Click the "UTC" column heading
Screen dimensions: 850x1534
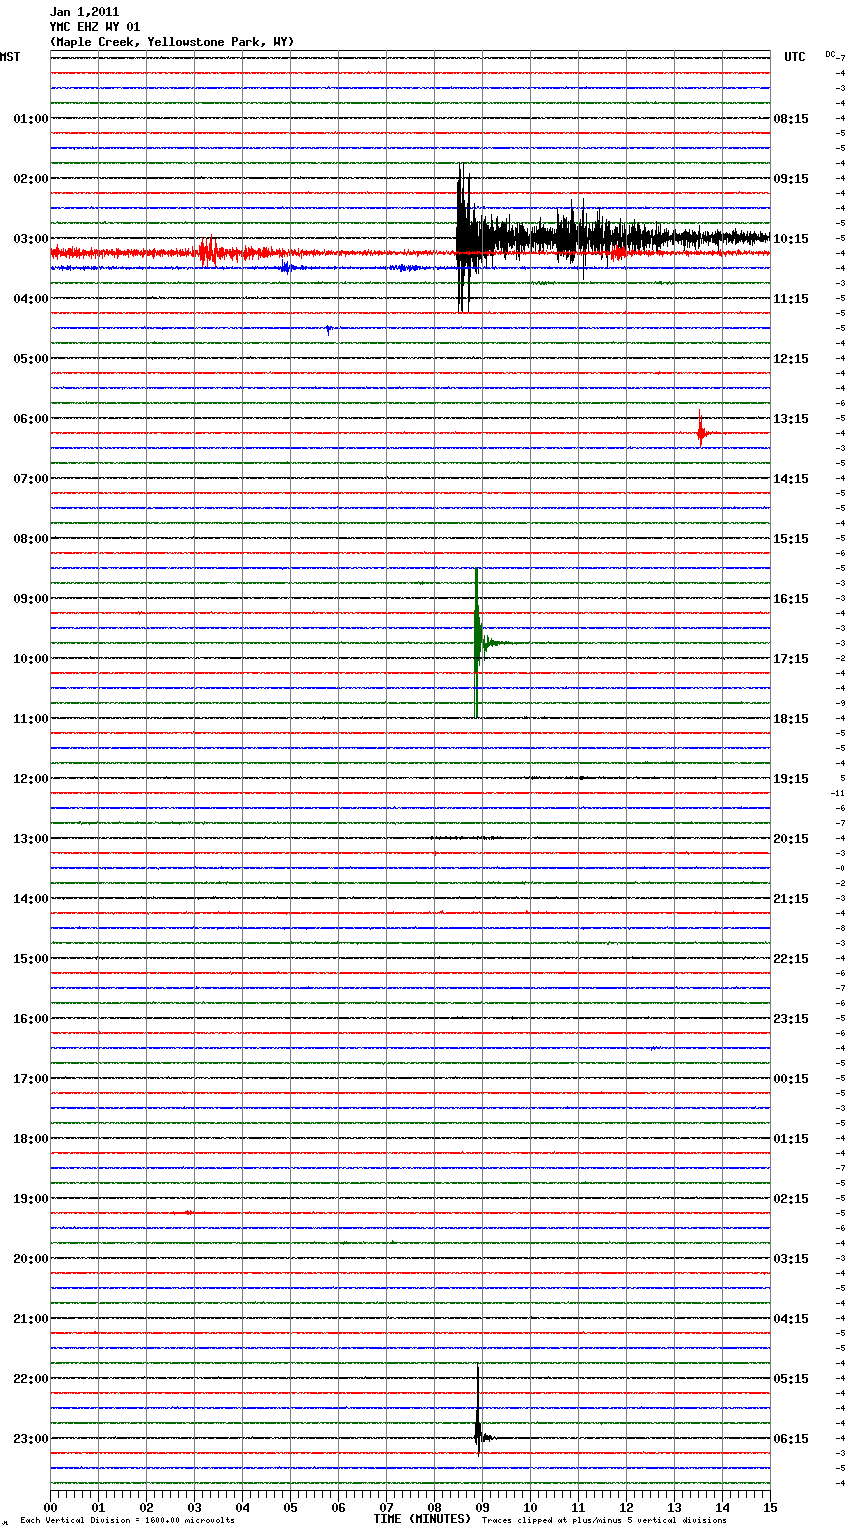click(795, 57)
